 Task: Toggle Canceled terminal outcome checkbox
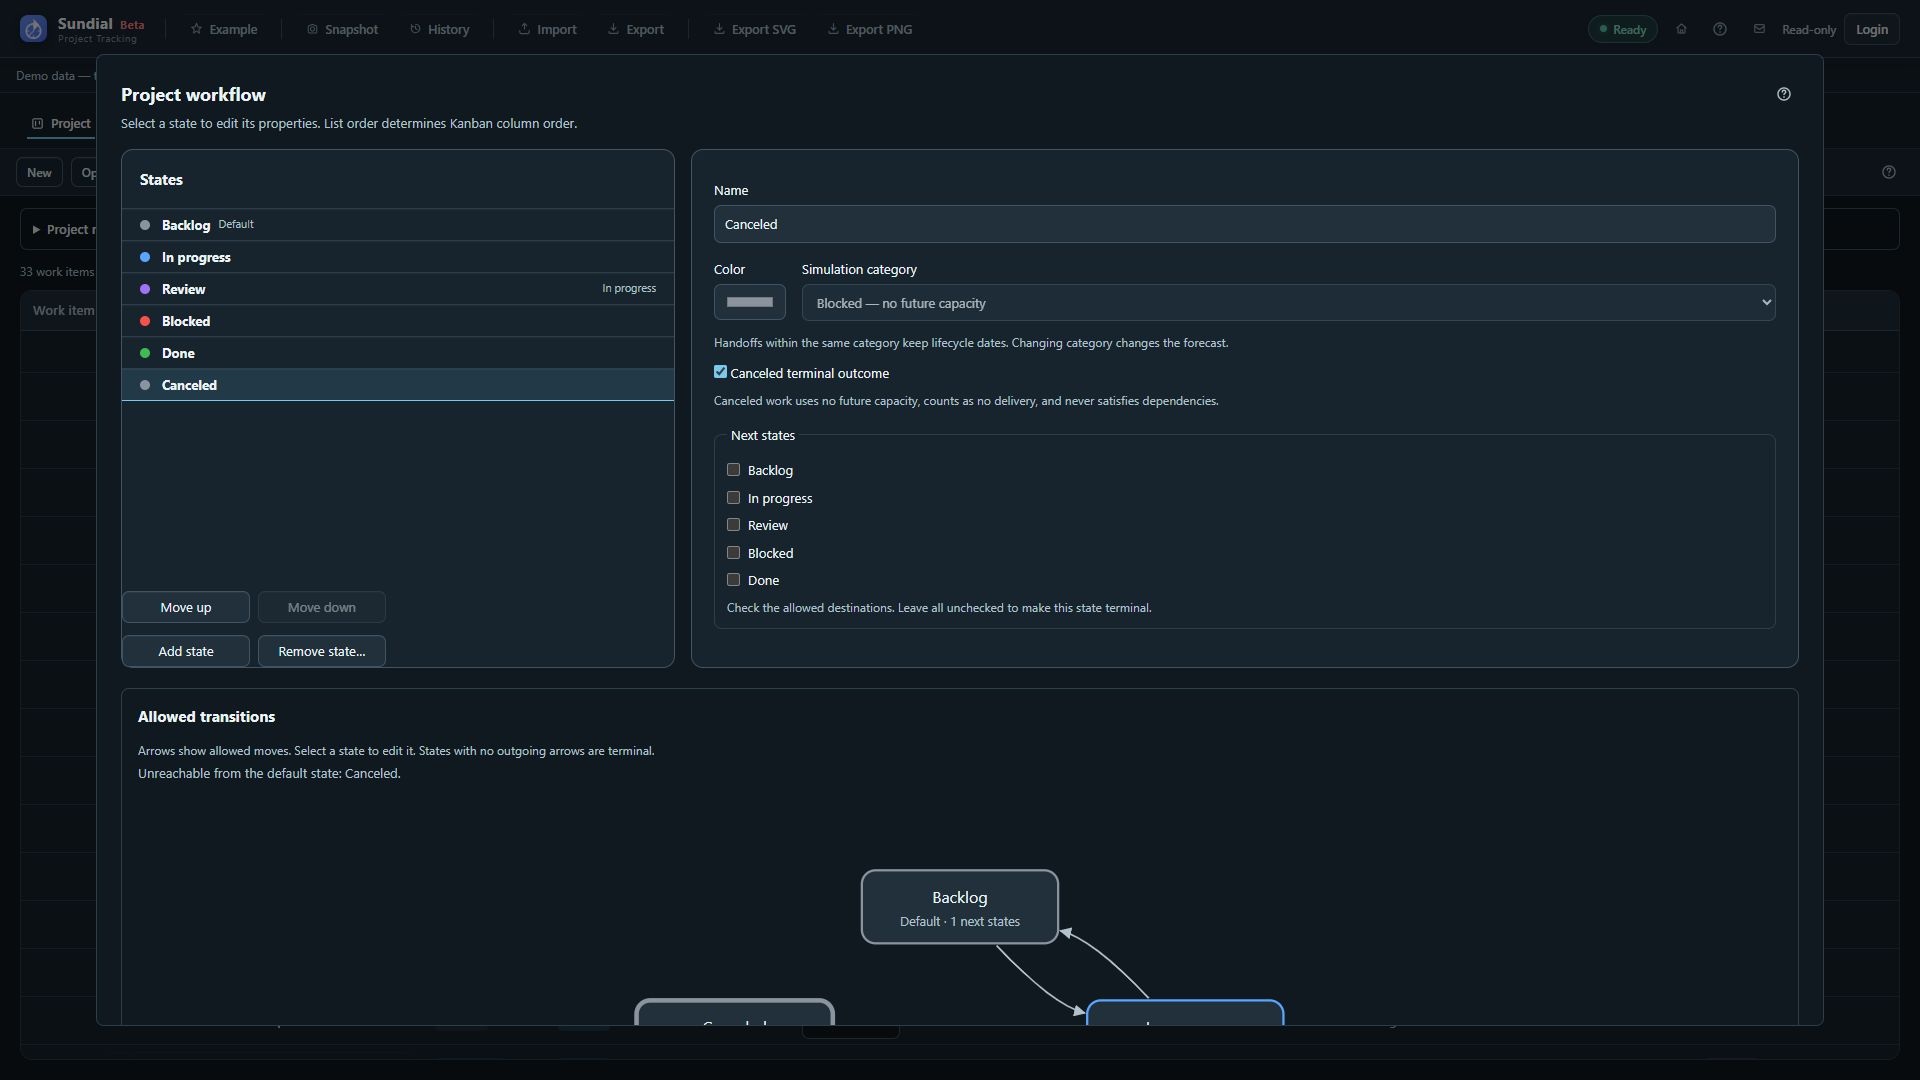click(x=720, y=372)
